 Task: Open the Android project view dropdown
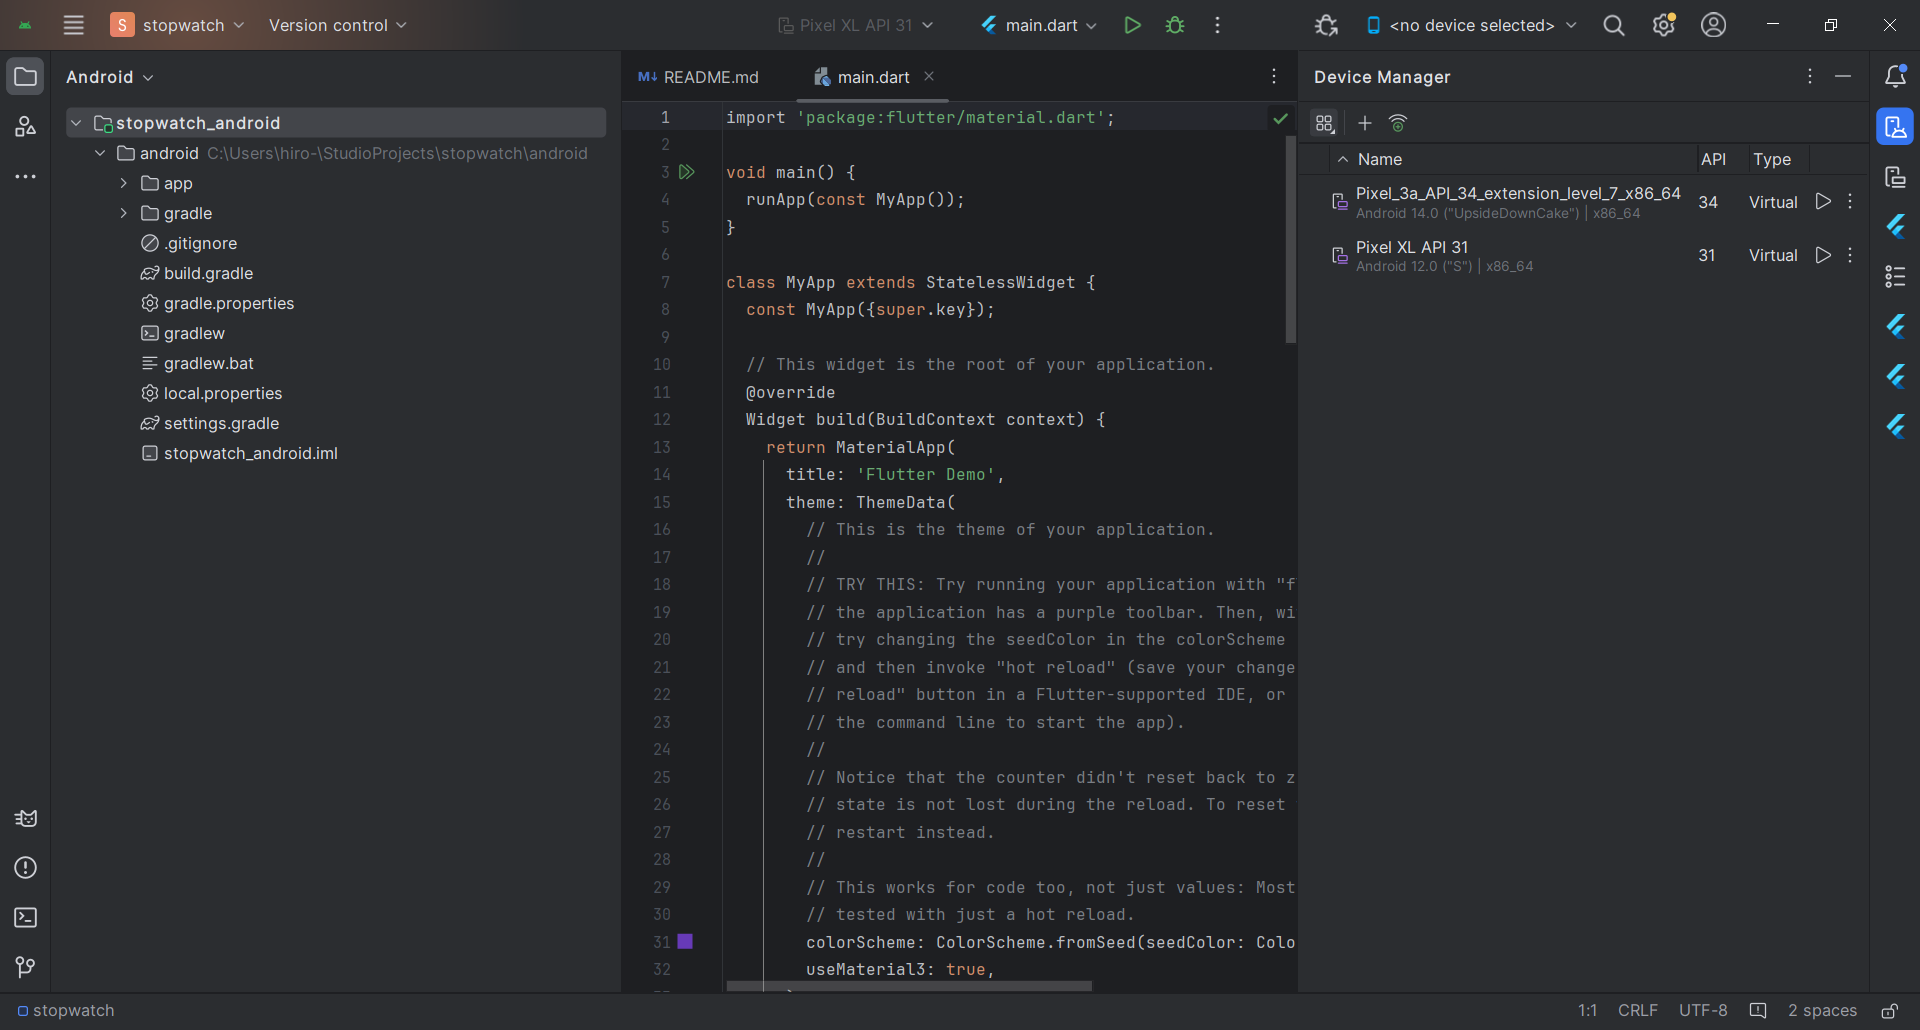(x=110, y=77)
